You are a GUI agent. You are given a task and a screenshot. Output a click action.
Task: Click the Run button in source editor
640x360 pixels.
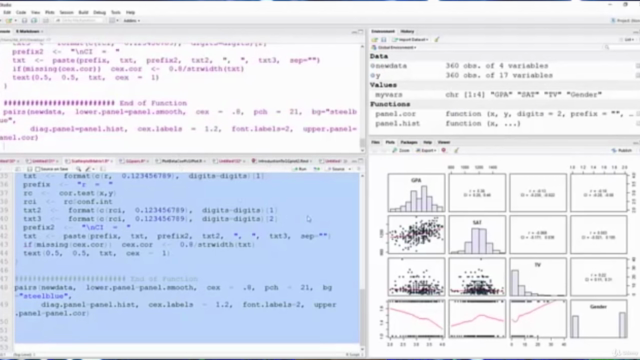(x=300, y=169)
